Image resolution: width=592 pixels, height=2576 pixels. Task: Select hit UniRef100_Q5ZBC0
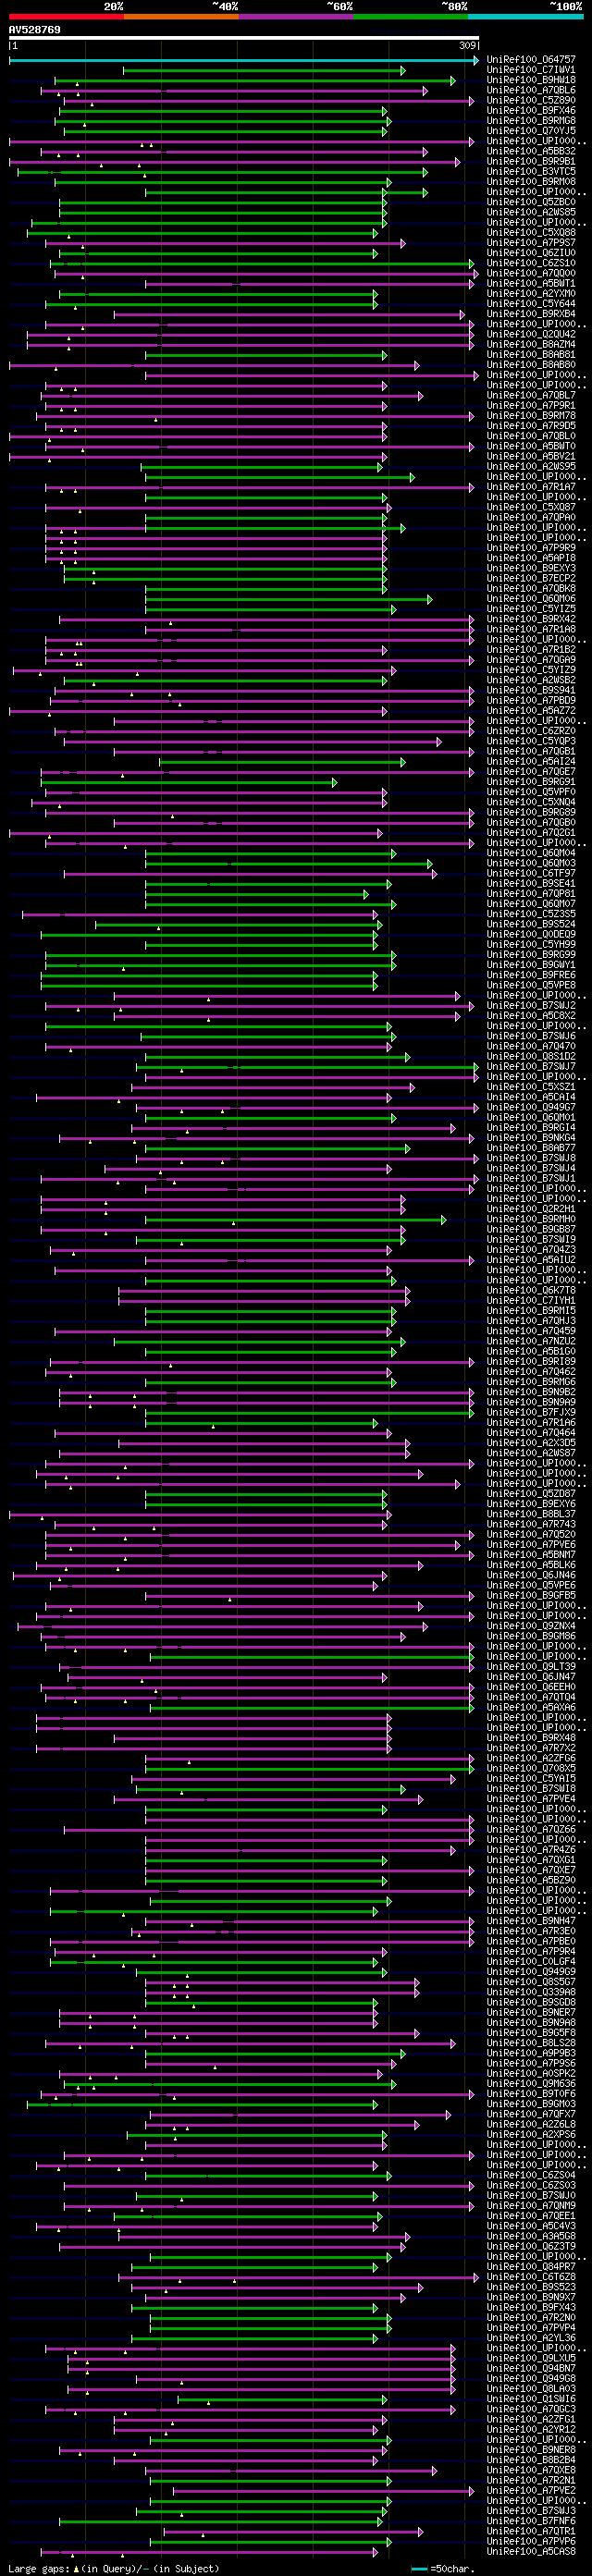coord(531,203)
